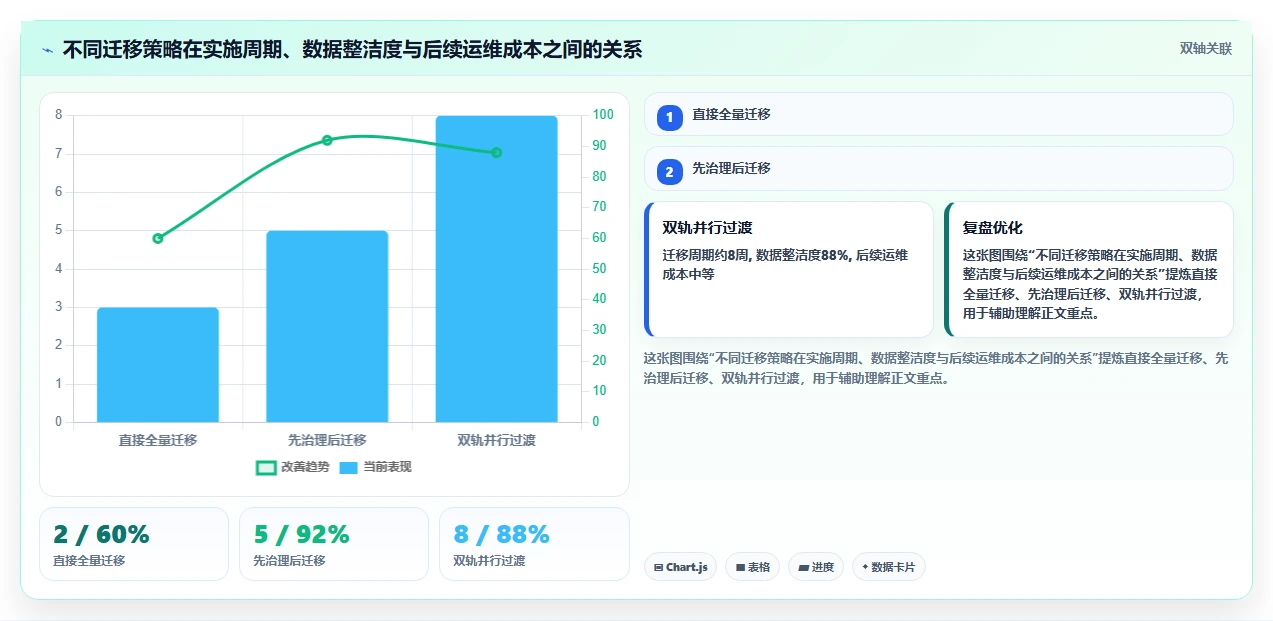Select the 2 / 60% stat card
Screen dimensions: 1273x621
pyautogui.click(x=134, y=544)
